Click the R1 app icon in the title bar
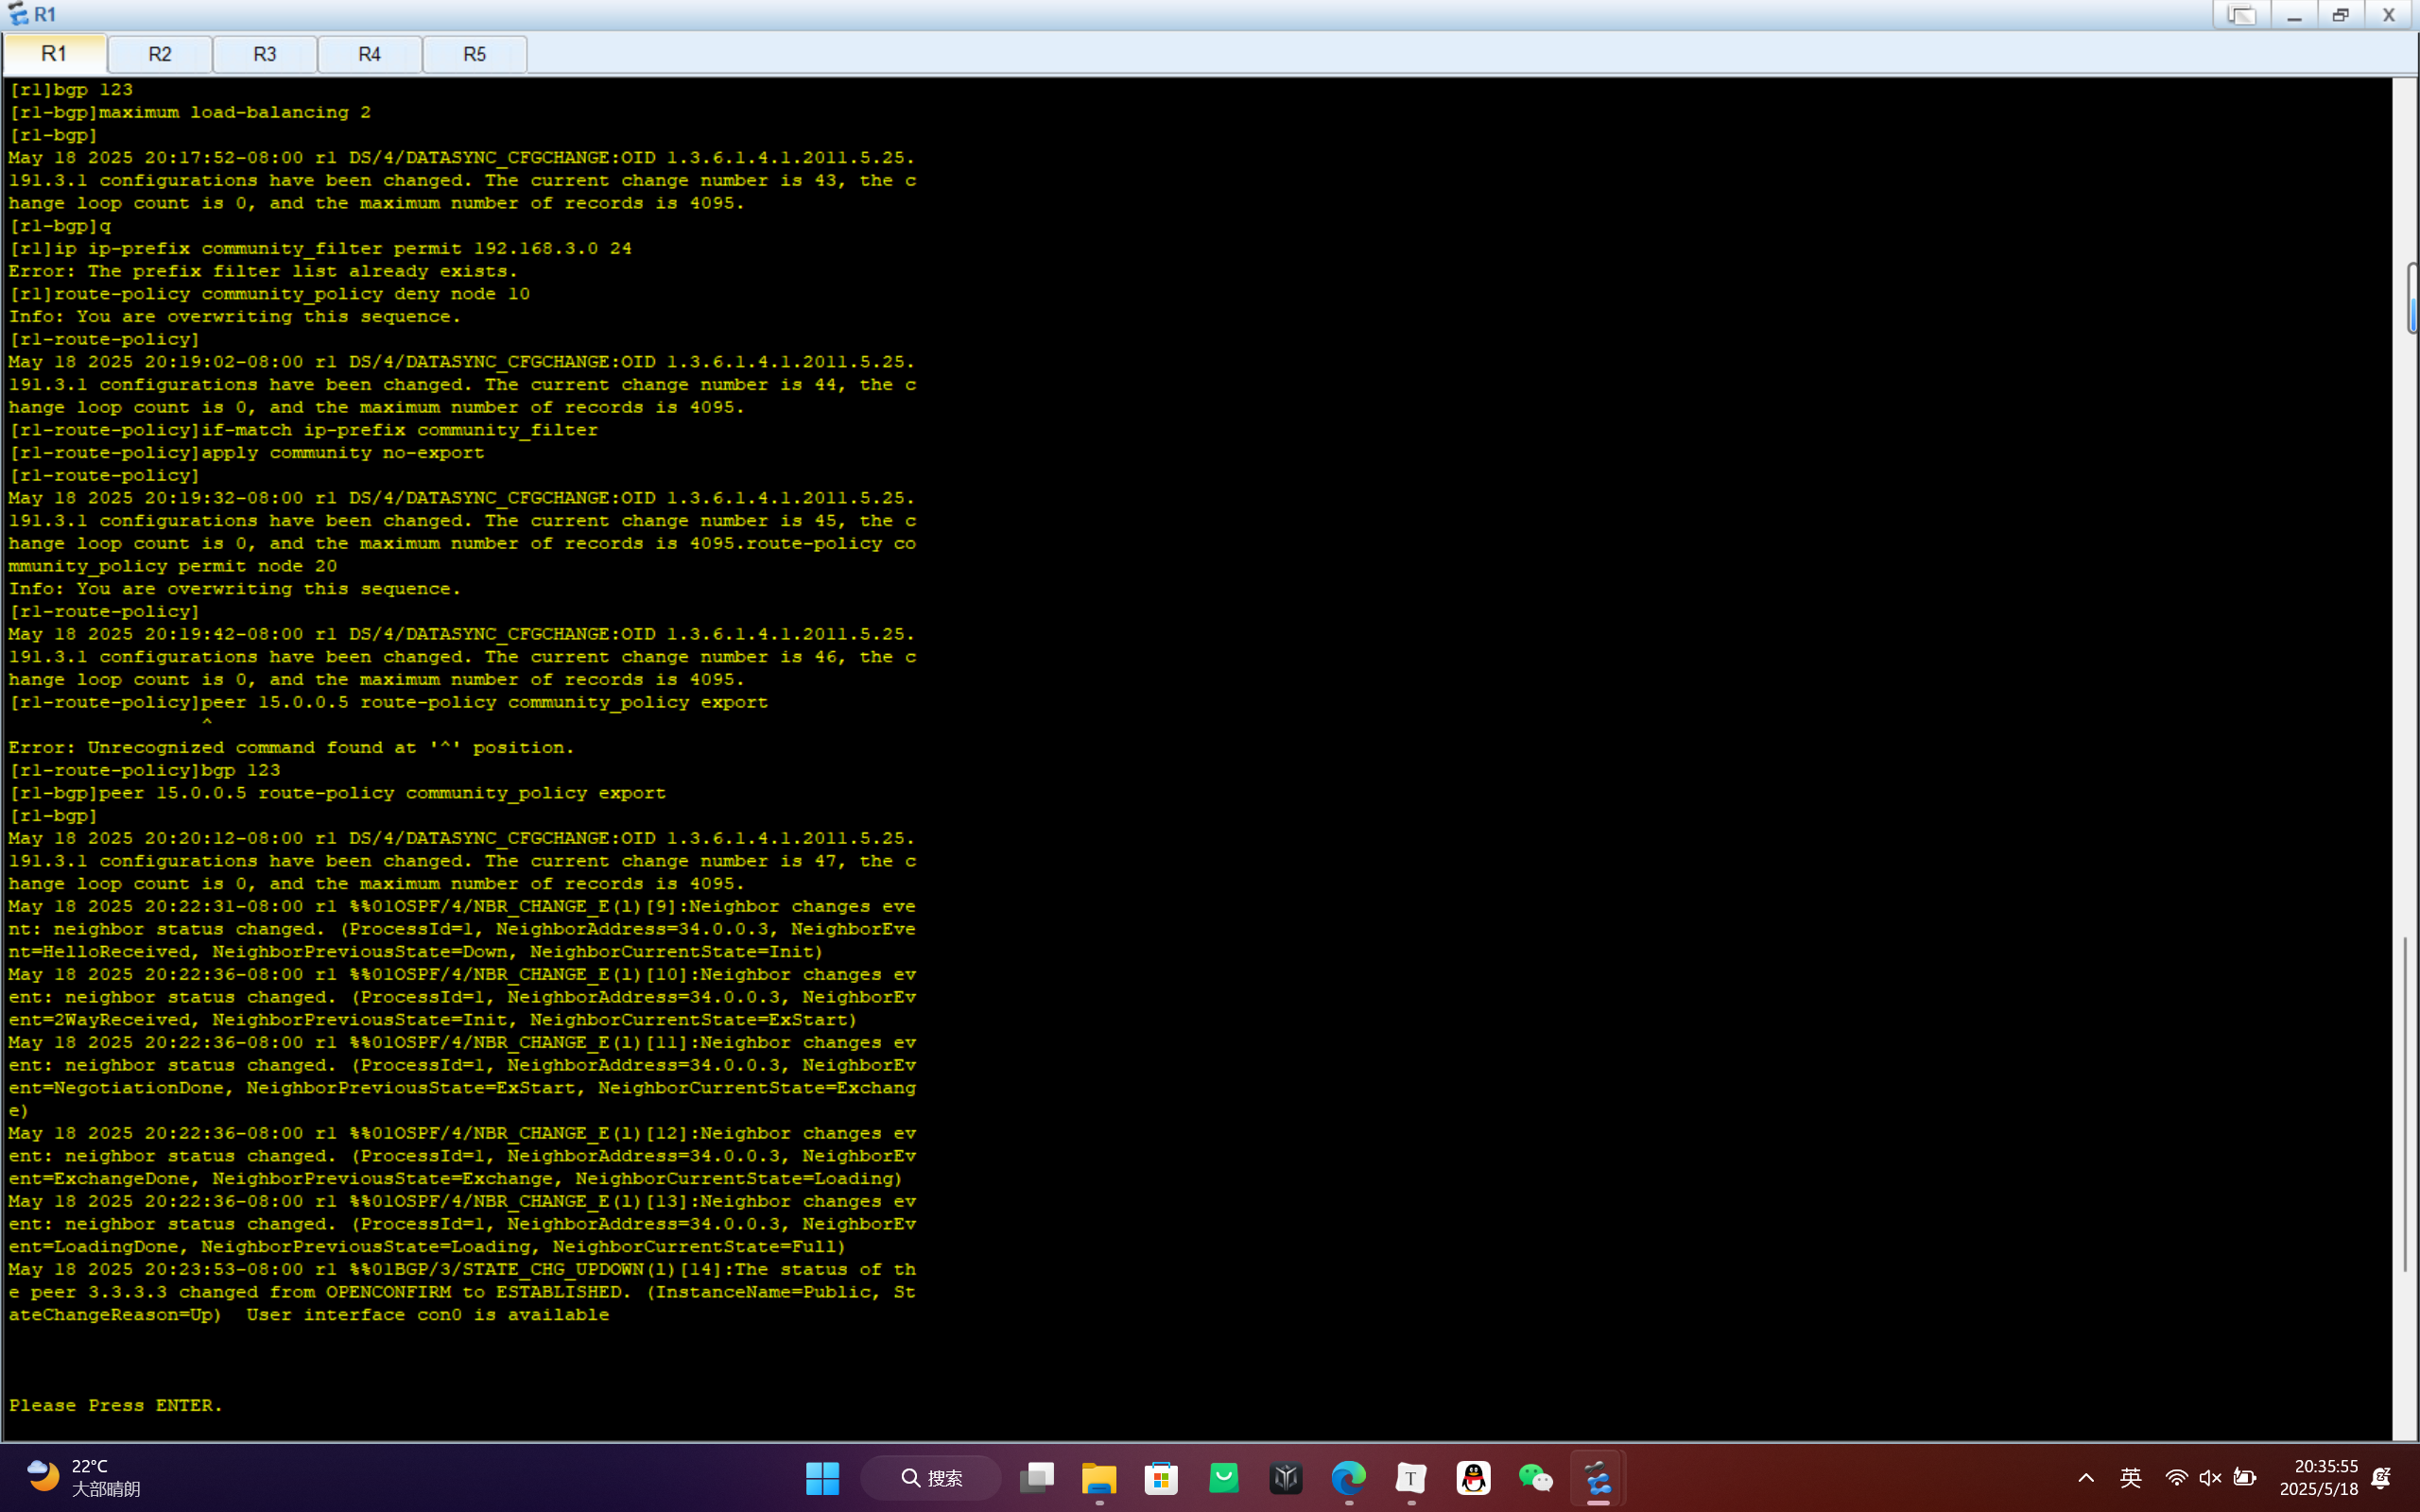 pyautogui.click(x=18, y=14)
